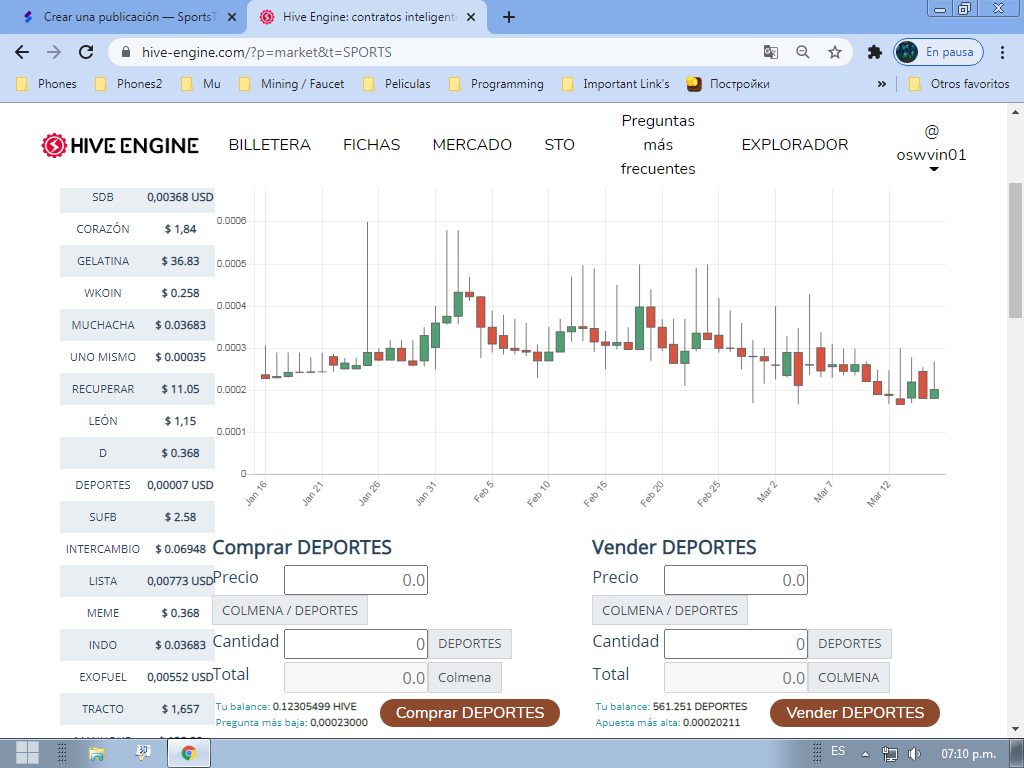Open the STO menu item

pyautogui.click(x=560, y=145)
